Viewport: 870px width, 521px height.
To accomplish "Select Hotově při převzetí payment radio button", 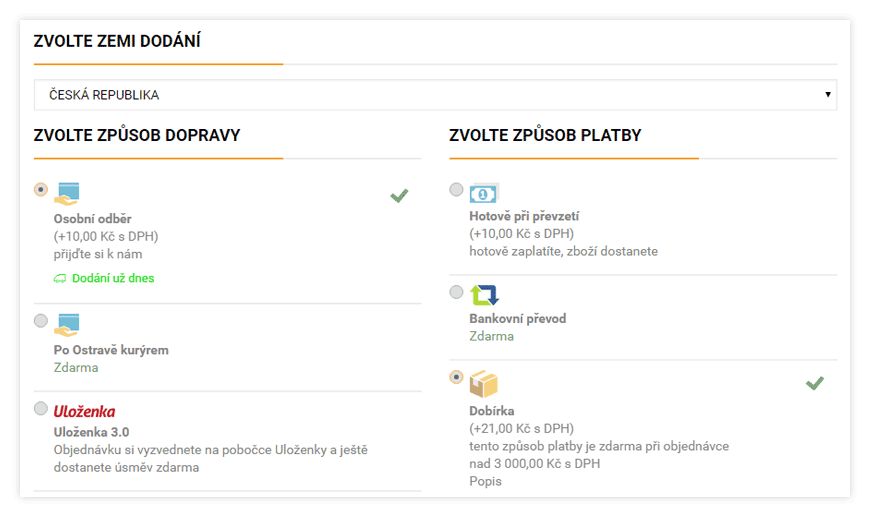I will 456,189.
